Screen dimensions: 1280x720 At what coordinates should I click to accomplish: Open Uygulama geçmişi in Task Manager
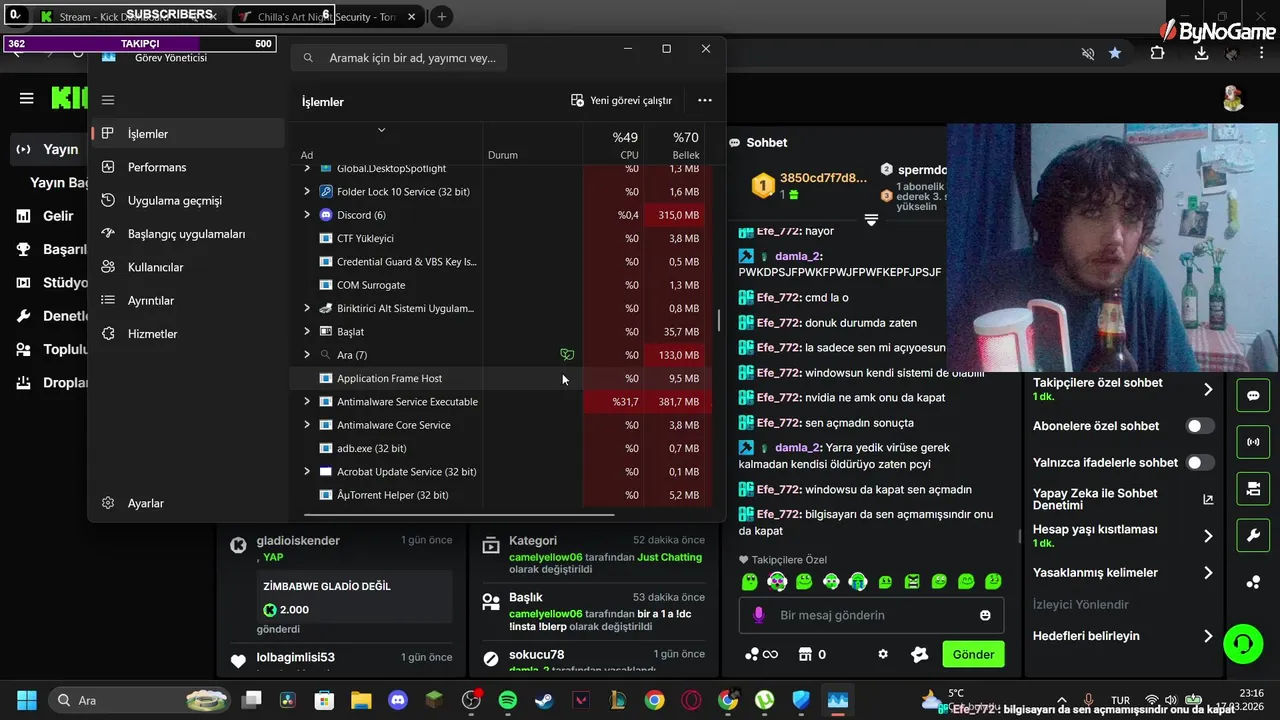[x=188, y=200]
